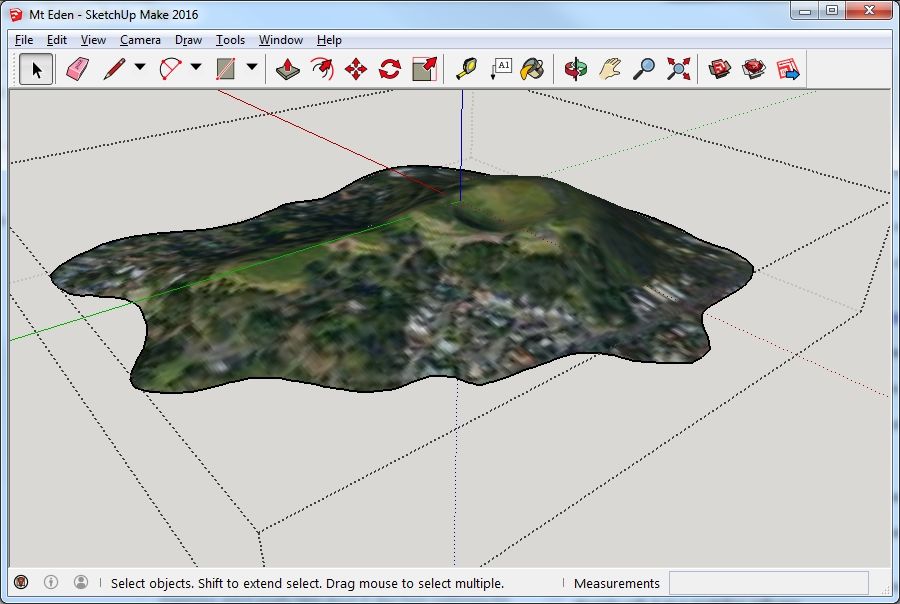Pick the Rotate tool
900x604 pixels.
pos(390,69)
